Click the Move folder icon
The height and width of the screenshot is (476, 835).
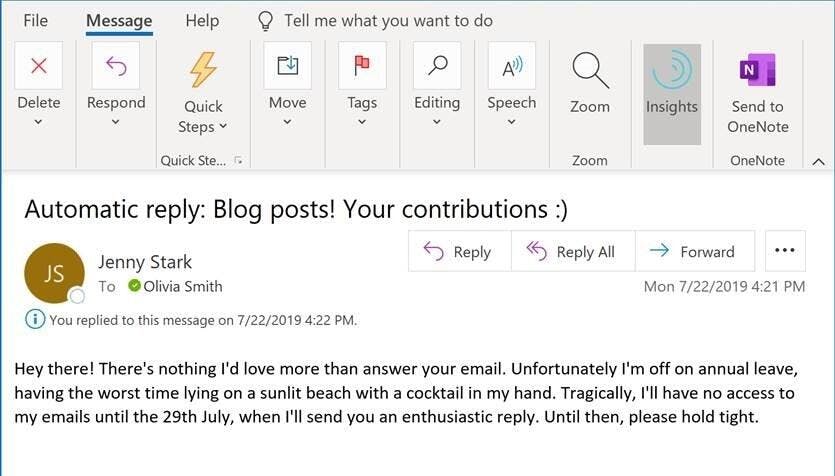pos(287,66)
